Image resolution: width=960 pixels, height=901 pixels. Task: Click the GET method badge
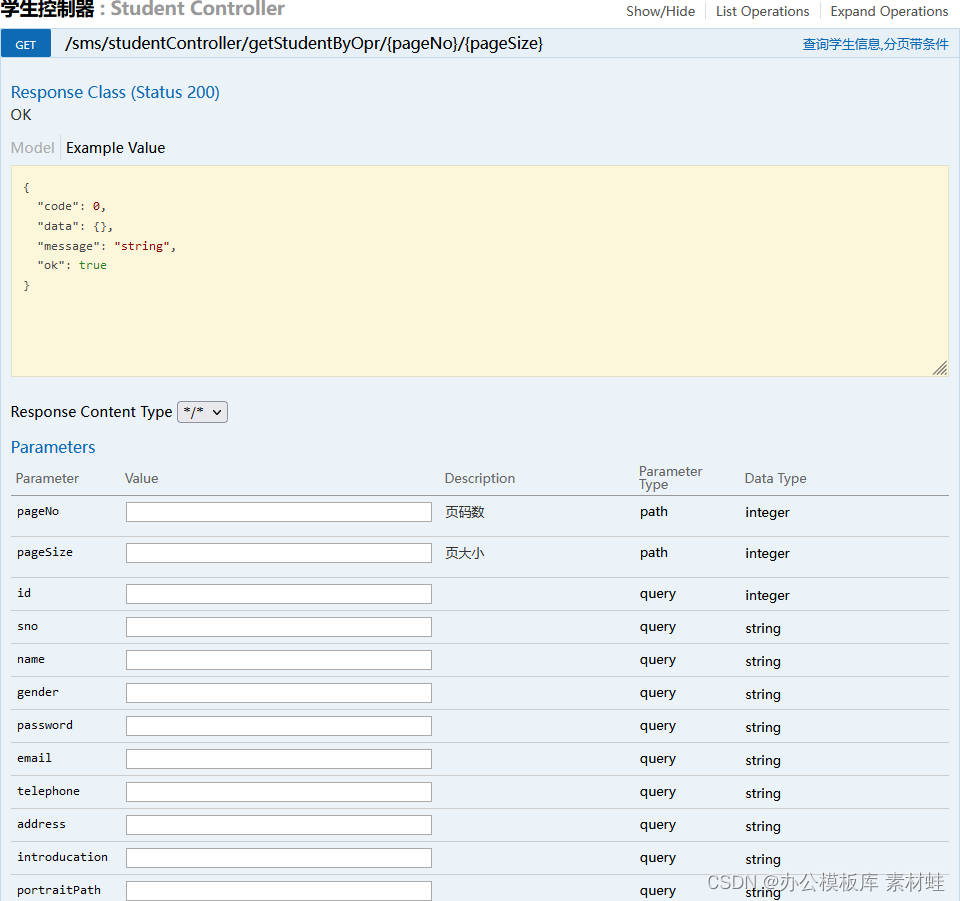click(x=26, y=44)
